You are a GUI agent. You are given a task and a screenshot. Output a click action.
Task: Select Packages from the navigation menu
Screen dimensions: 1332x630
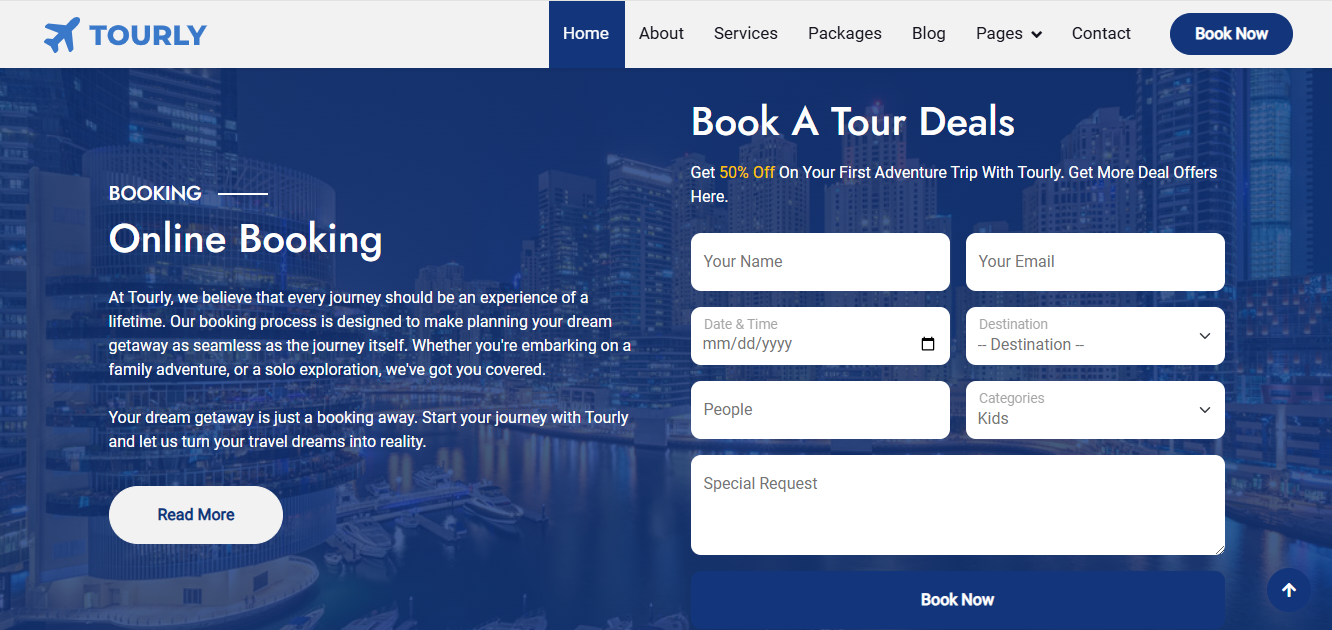[x=844, y=34]
